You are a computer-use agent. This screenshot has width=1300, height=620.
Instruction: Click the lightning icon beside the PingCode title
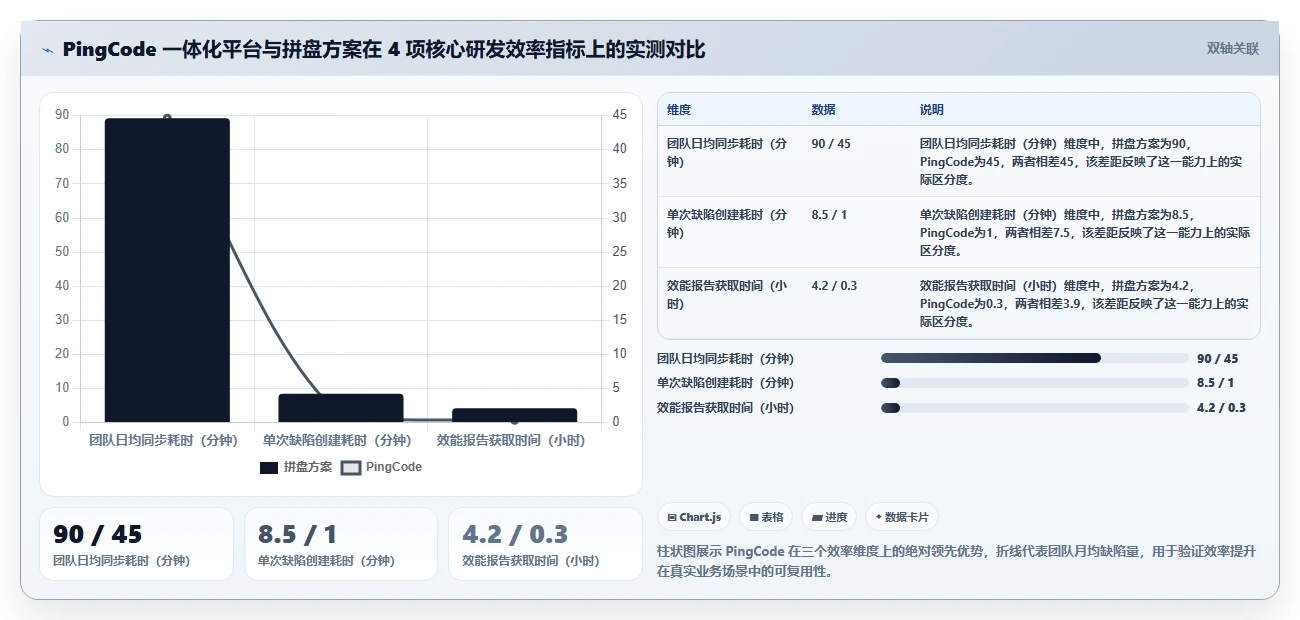[x=47, y=50]
